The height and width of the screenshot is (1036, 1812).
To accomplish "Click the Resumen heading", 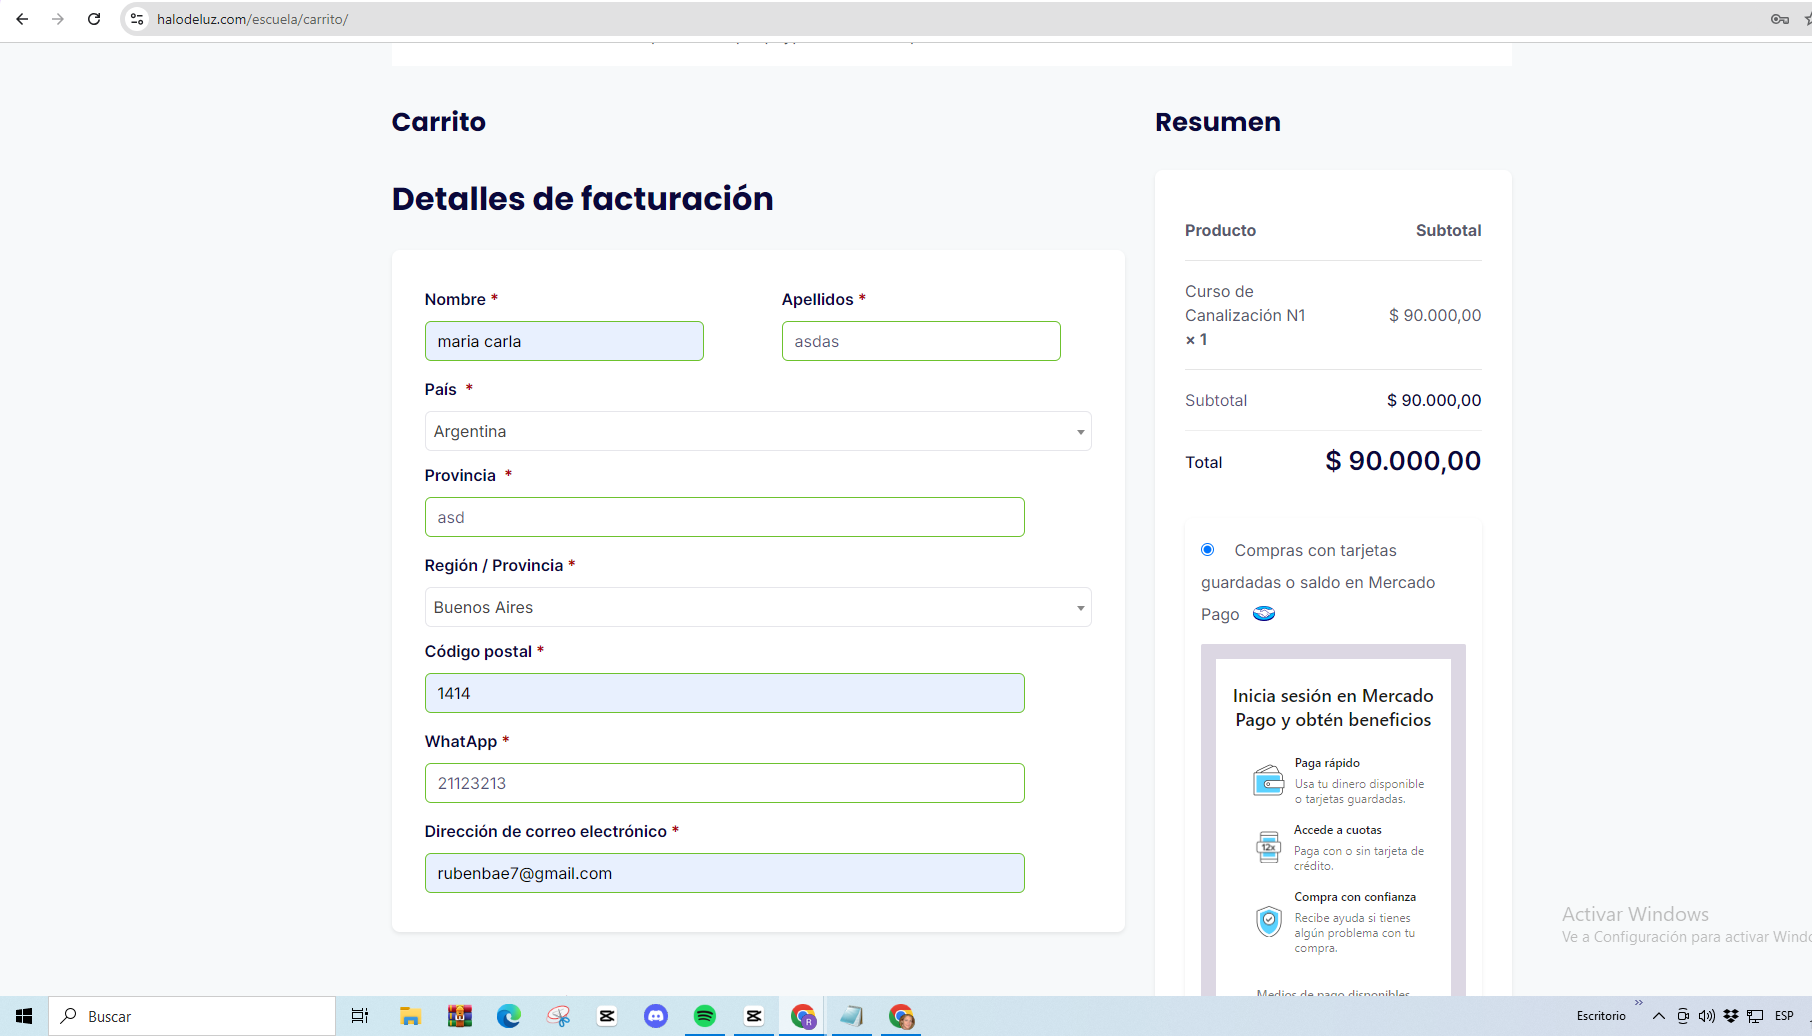I will [1218, 122].
